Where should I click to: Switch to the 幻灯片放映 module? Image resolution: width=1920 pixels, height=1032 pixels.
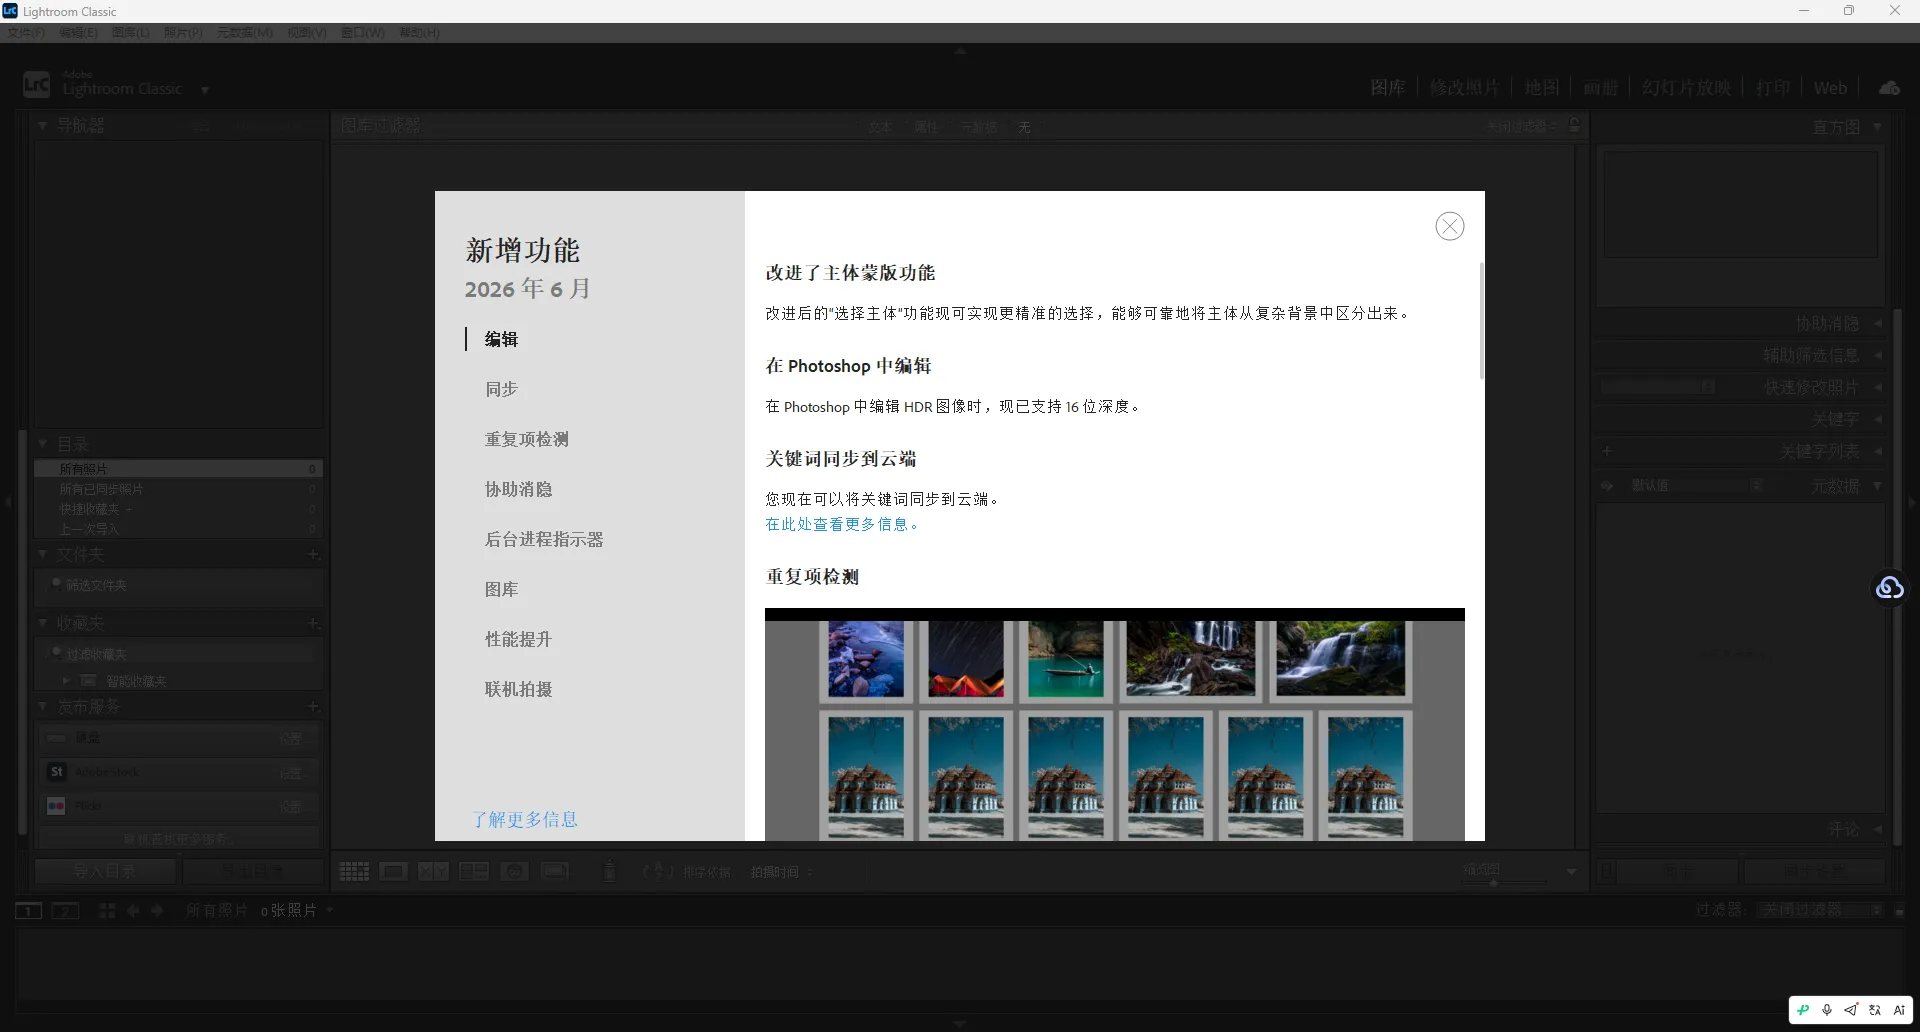tap(1686, 88)
